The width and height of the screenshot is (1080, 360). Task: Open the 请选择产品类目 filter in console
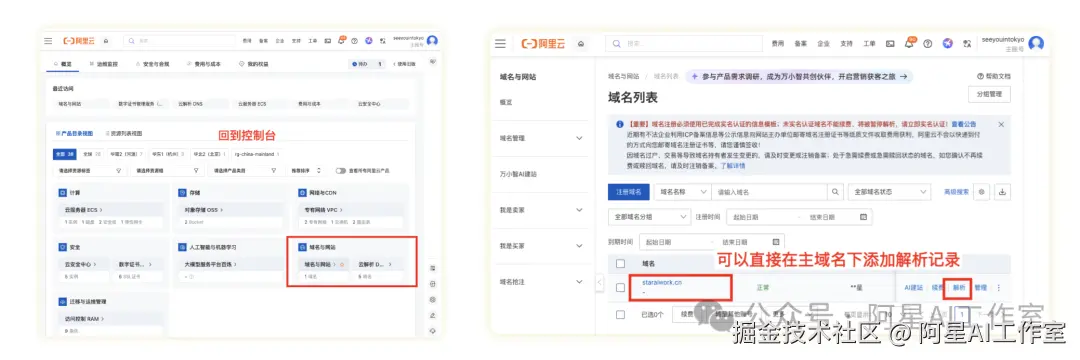point(245,170)
